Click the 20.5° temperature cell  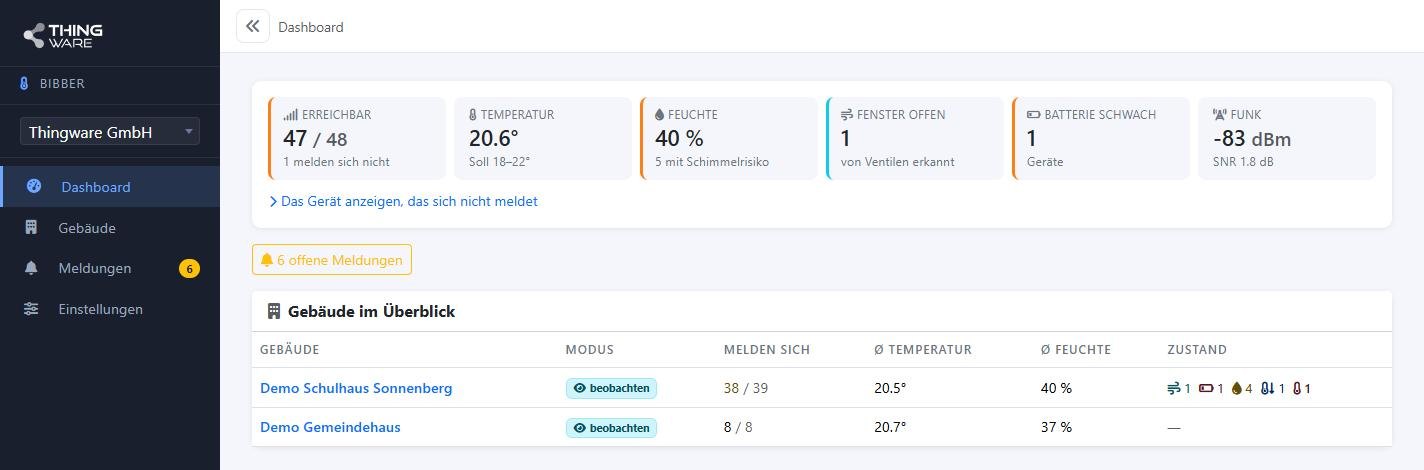[x=890, y=388]
